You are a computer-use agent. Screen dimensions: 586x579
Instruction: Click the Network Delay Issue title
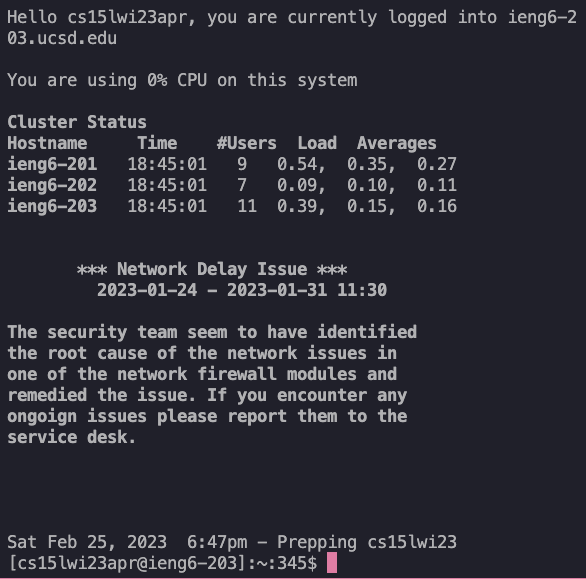[x=212, y=269]
